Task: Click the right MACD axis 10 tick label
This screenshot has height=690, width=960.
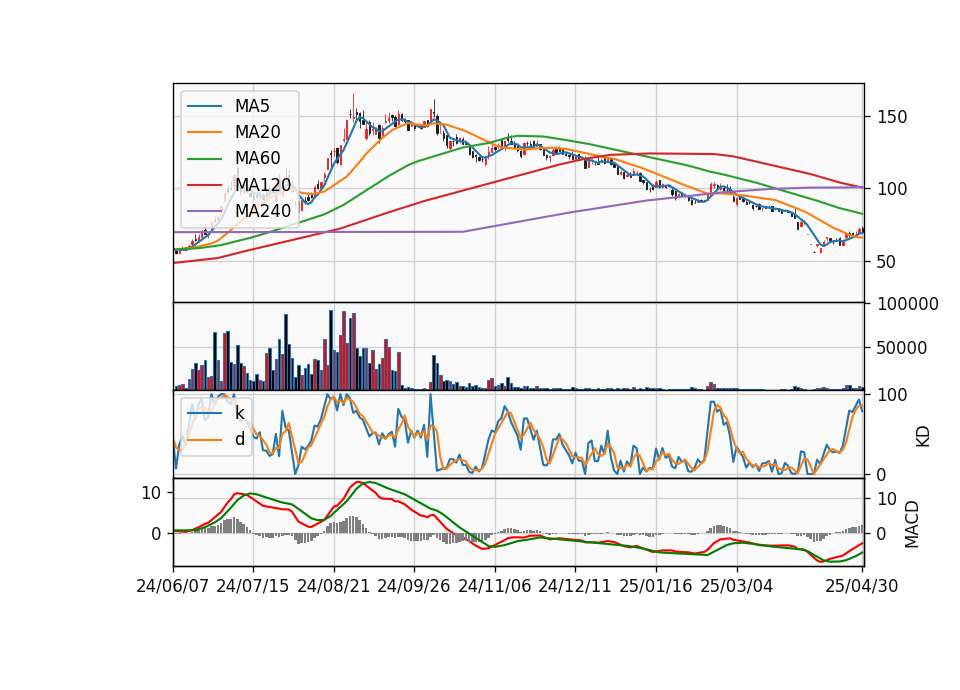Action: click(x=887, y=499)
